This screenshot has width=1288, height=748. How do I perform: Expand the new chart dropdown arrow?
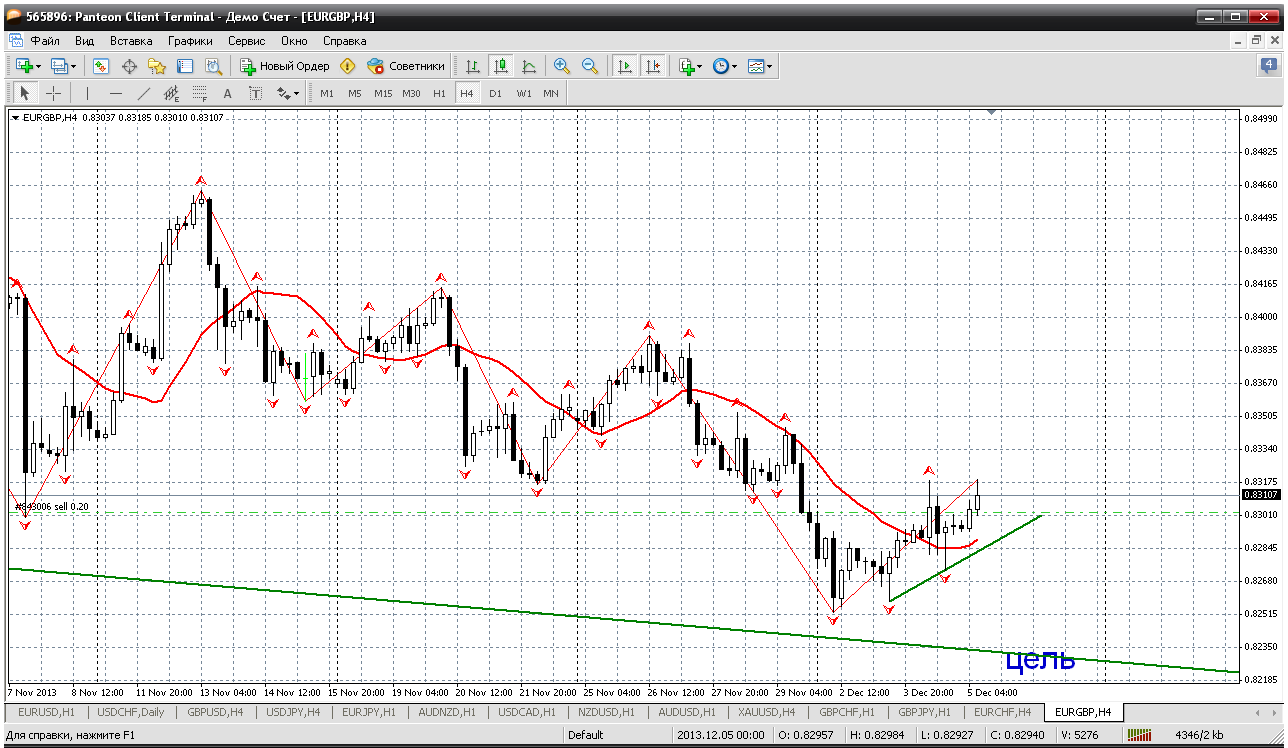39,66
